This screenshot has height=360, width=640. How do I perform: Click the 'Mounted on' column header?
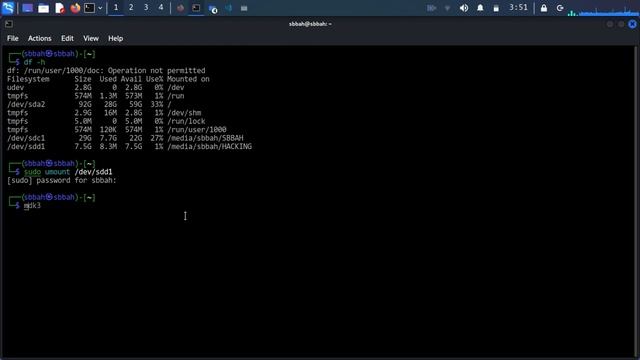pos(188,79)
